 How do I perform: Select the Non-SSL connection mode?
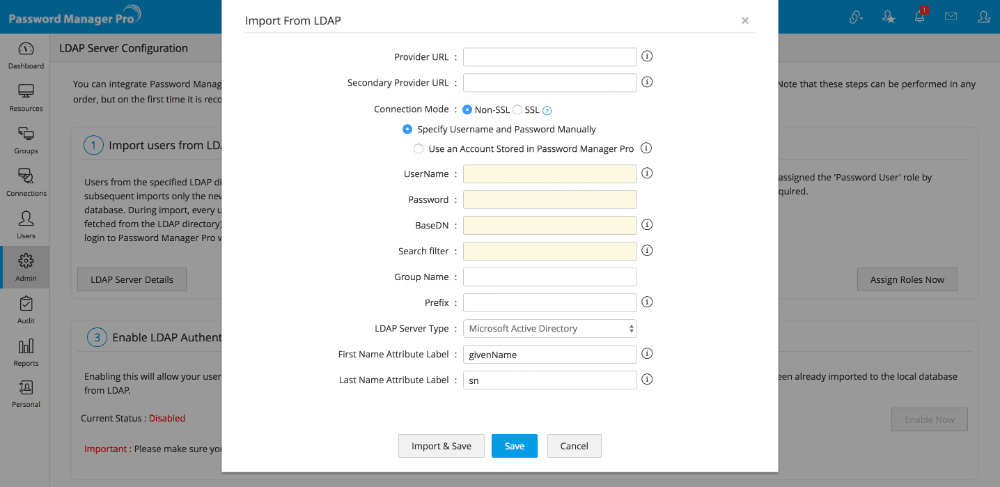[x=467, y=109]
